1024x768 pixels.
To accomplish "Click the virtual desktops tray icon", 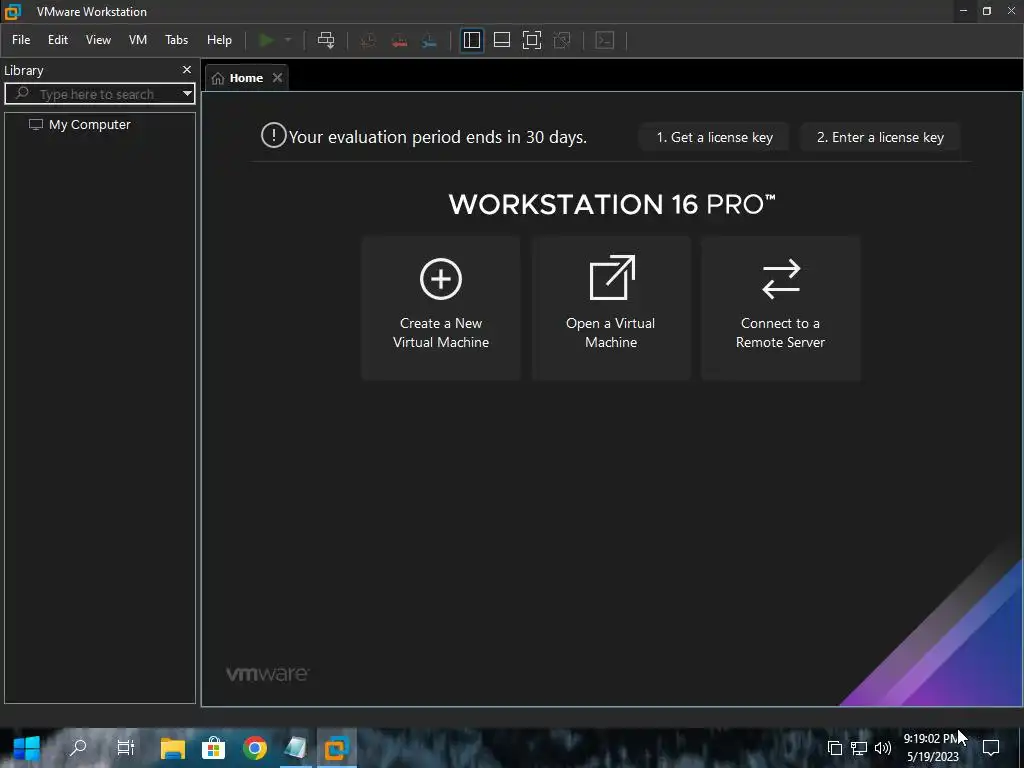I will [x=835, y=748].
